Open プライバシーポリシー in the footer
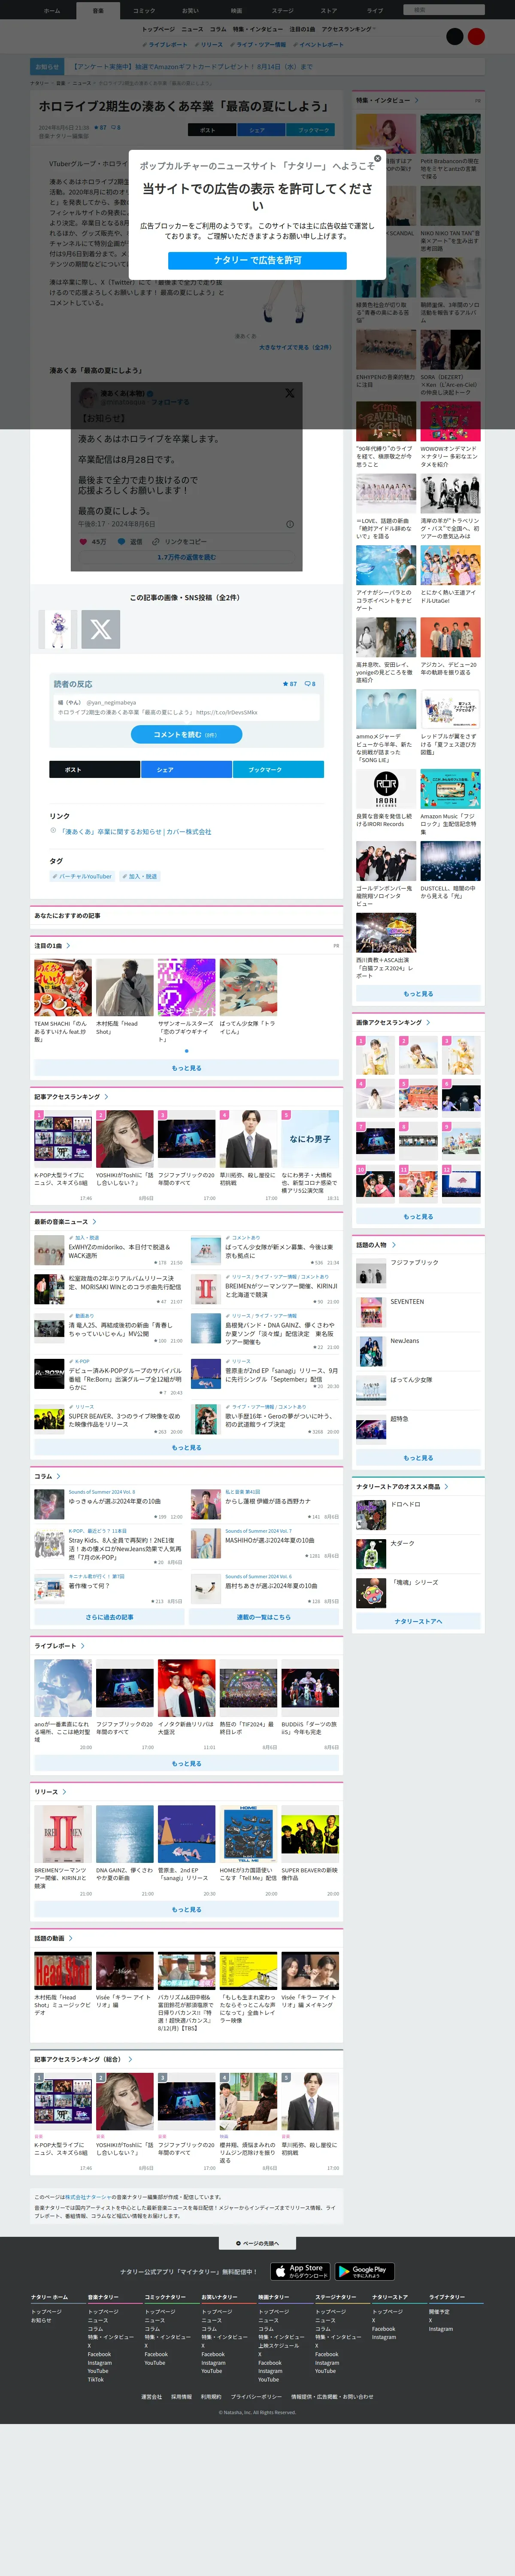Viewport: 515px width, 2576px height. point(256,2396)
